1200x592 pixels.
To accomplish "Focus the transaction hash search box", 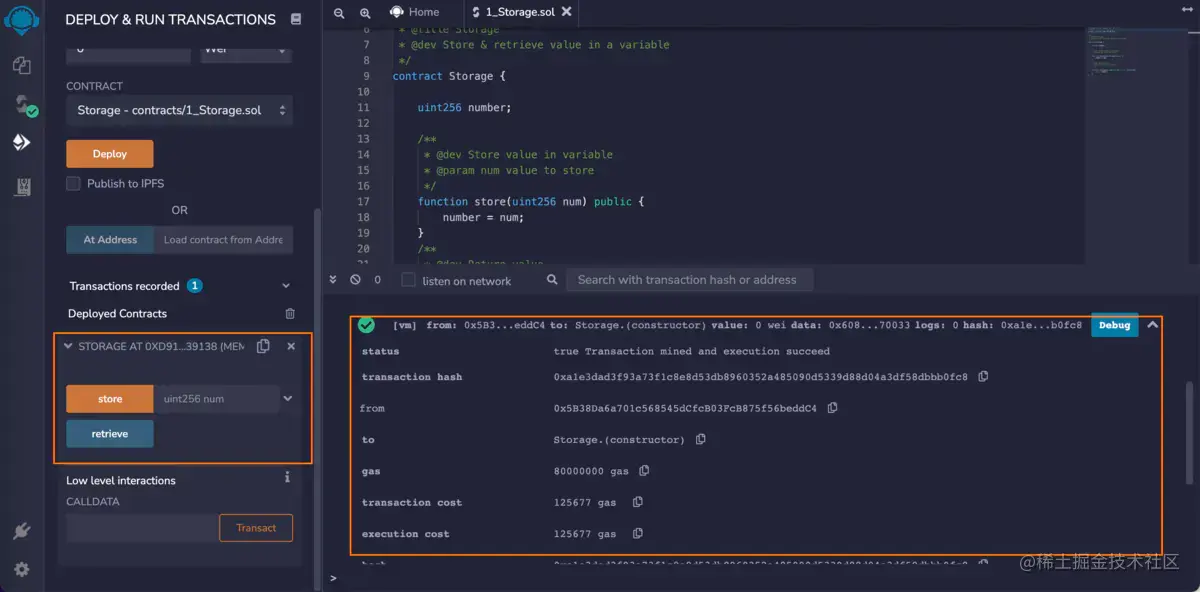I will click(689, 280).
